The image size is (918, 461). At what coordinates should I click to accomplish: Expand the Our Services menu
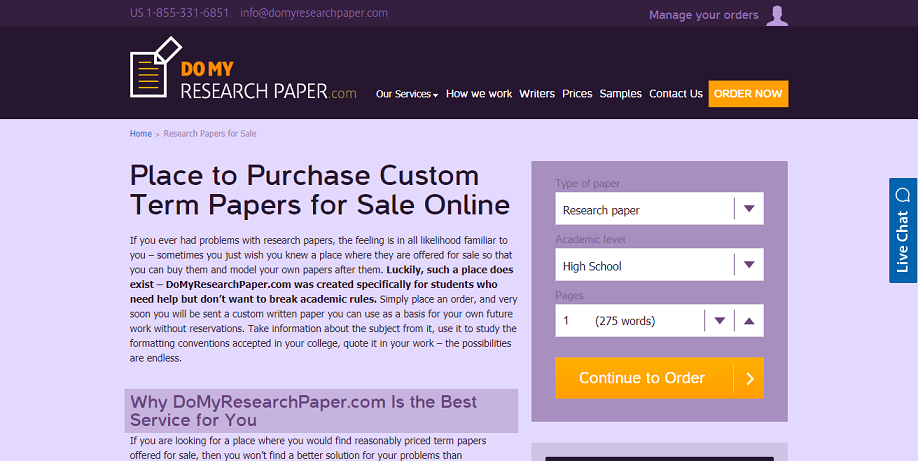(406, 94)
